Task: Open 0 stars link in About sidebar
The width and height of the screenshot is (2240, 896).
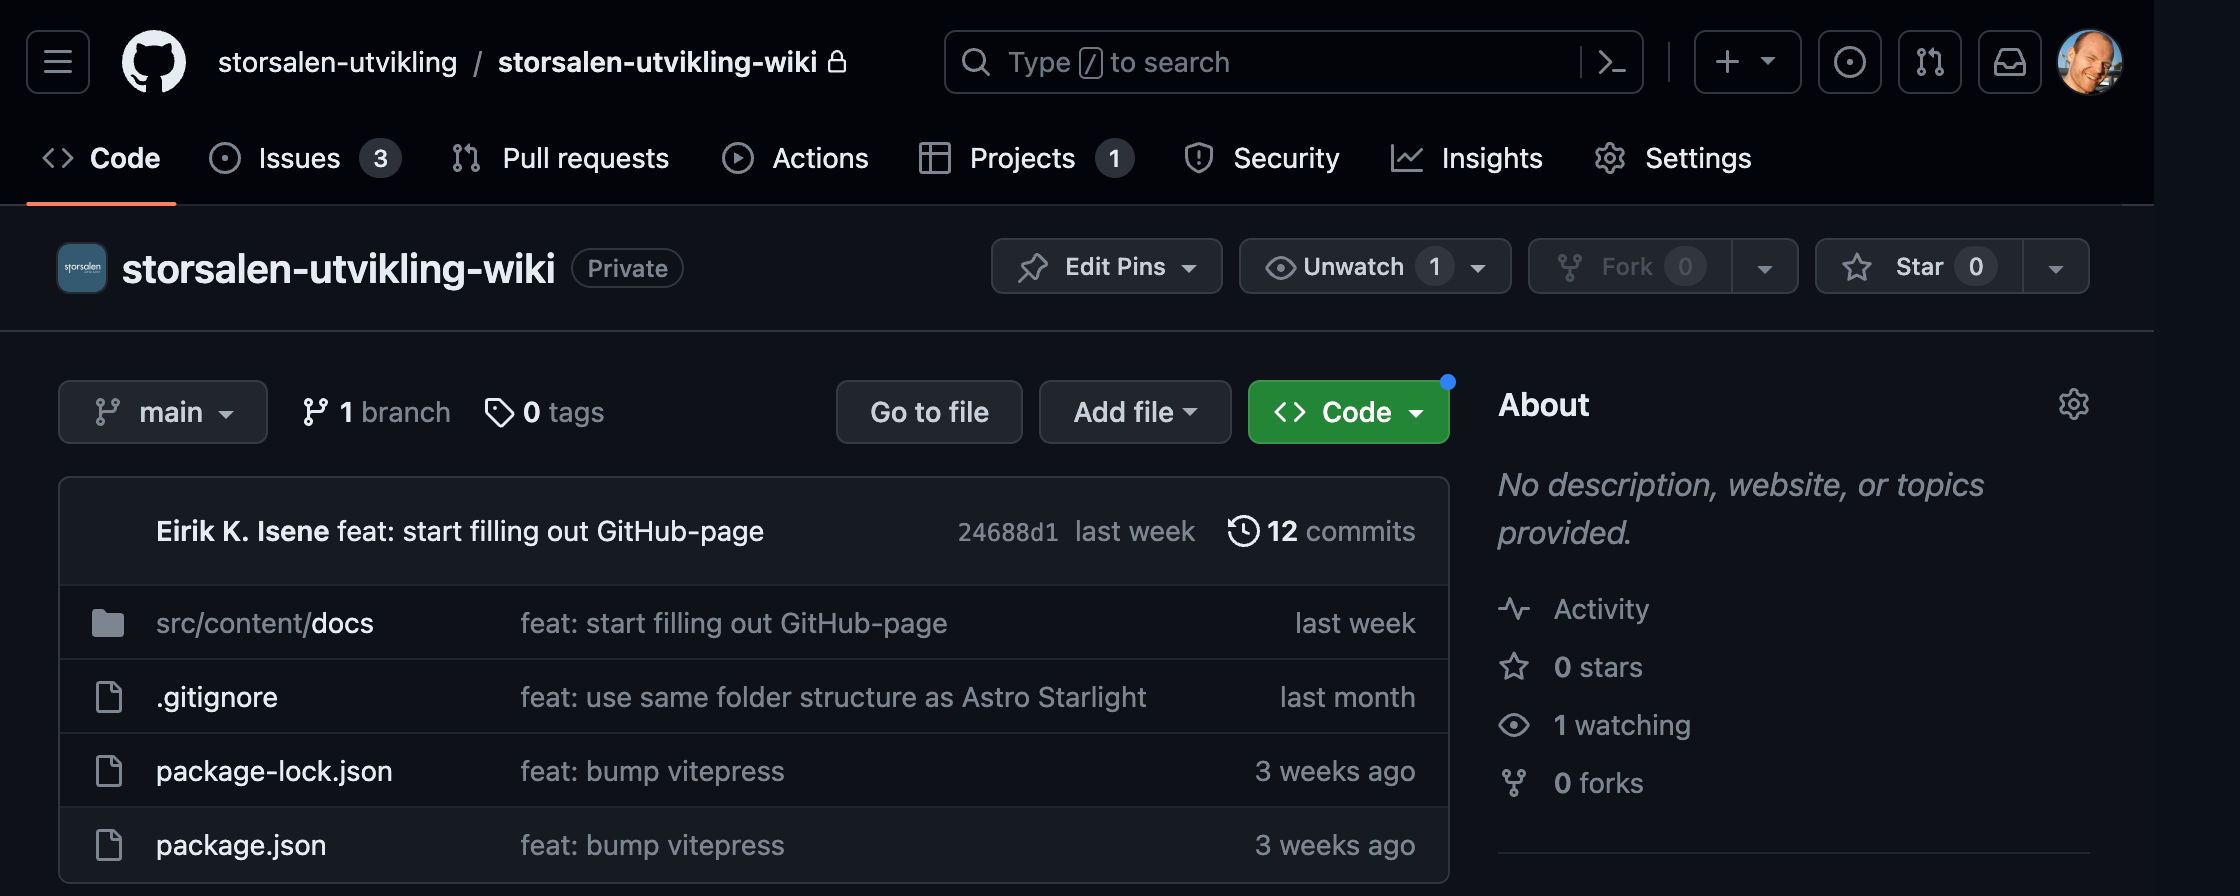Action: pyautogui.click(x=1570, y=667)
